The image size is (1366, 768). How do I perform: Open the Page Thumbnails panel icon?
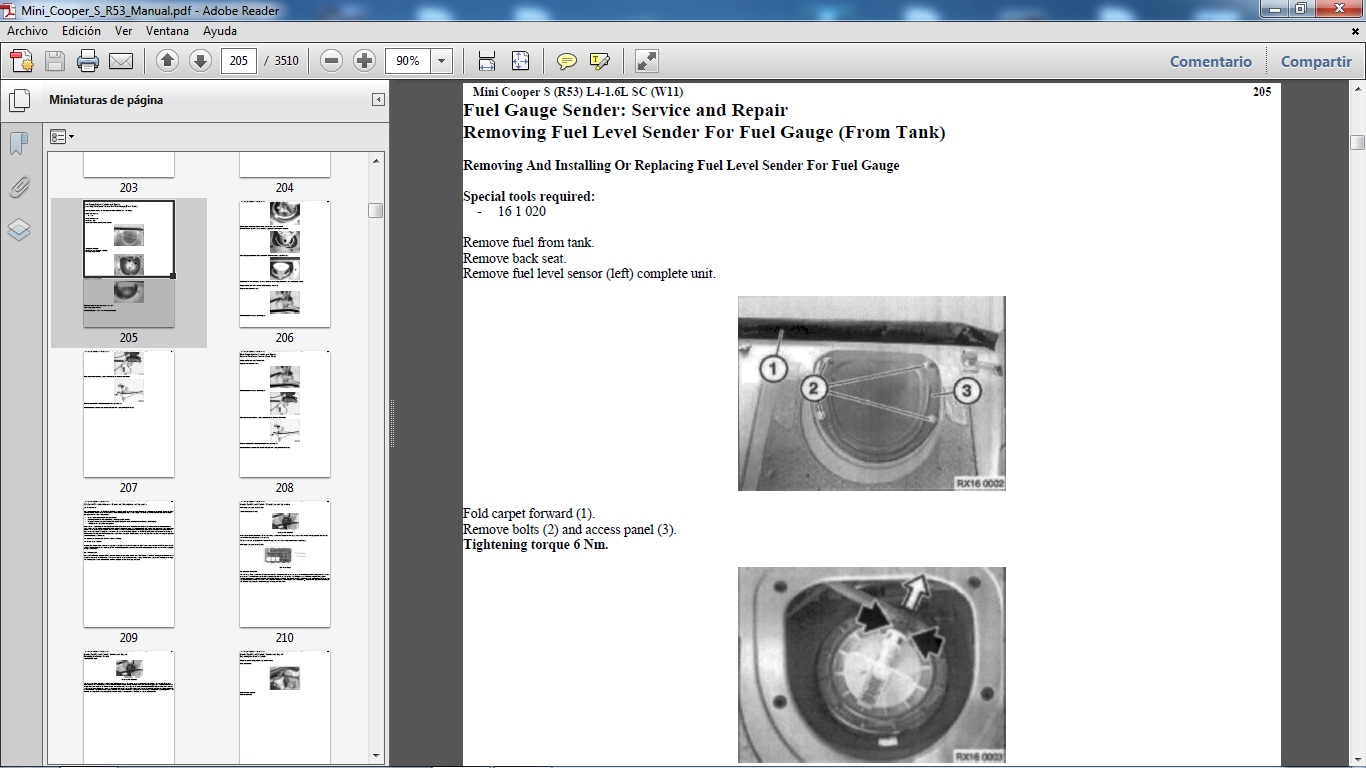19,101
